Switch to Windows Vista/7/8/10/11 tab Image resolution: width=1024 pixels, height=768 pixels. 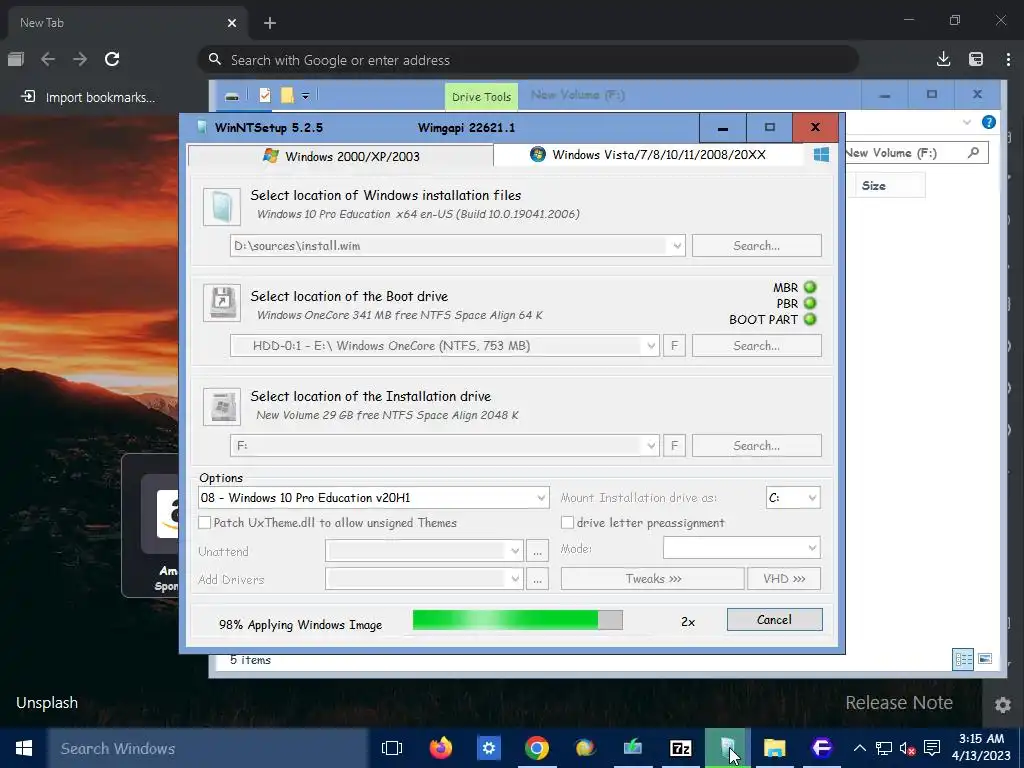[648, 155]
